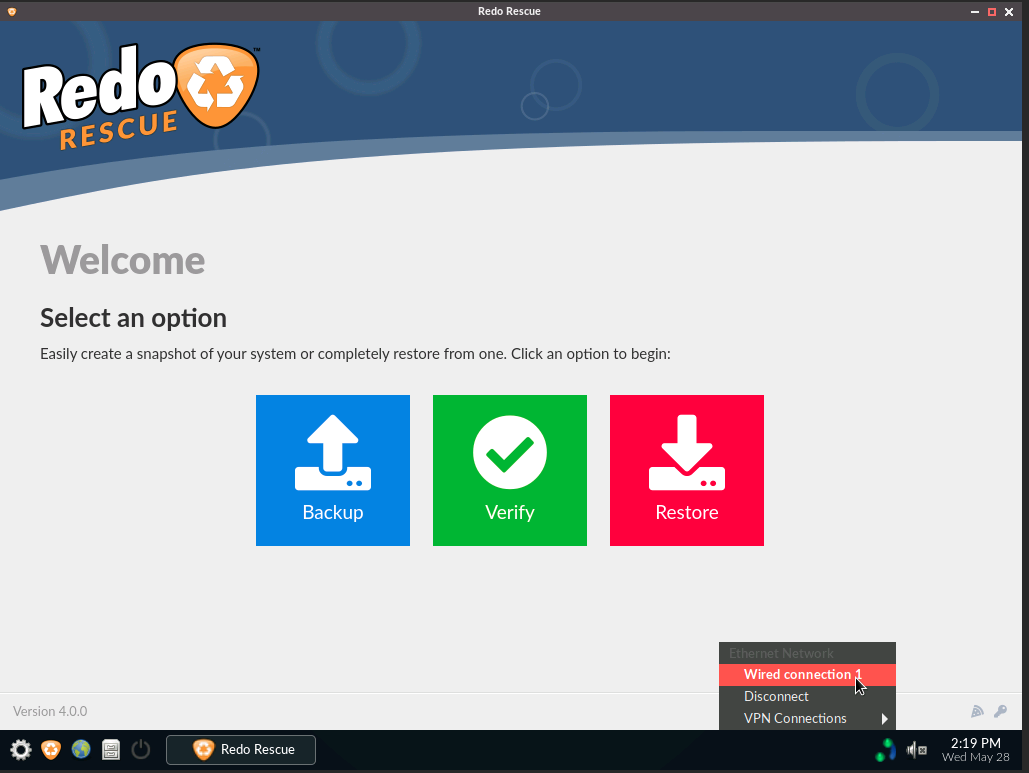Start a Backup with the blue tile

pos(333,470)
